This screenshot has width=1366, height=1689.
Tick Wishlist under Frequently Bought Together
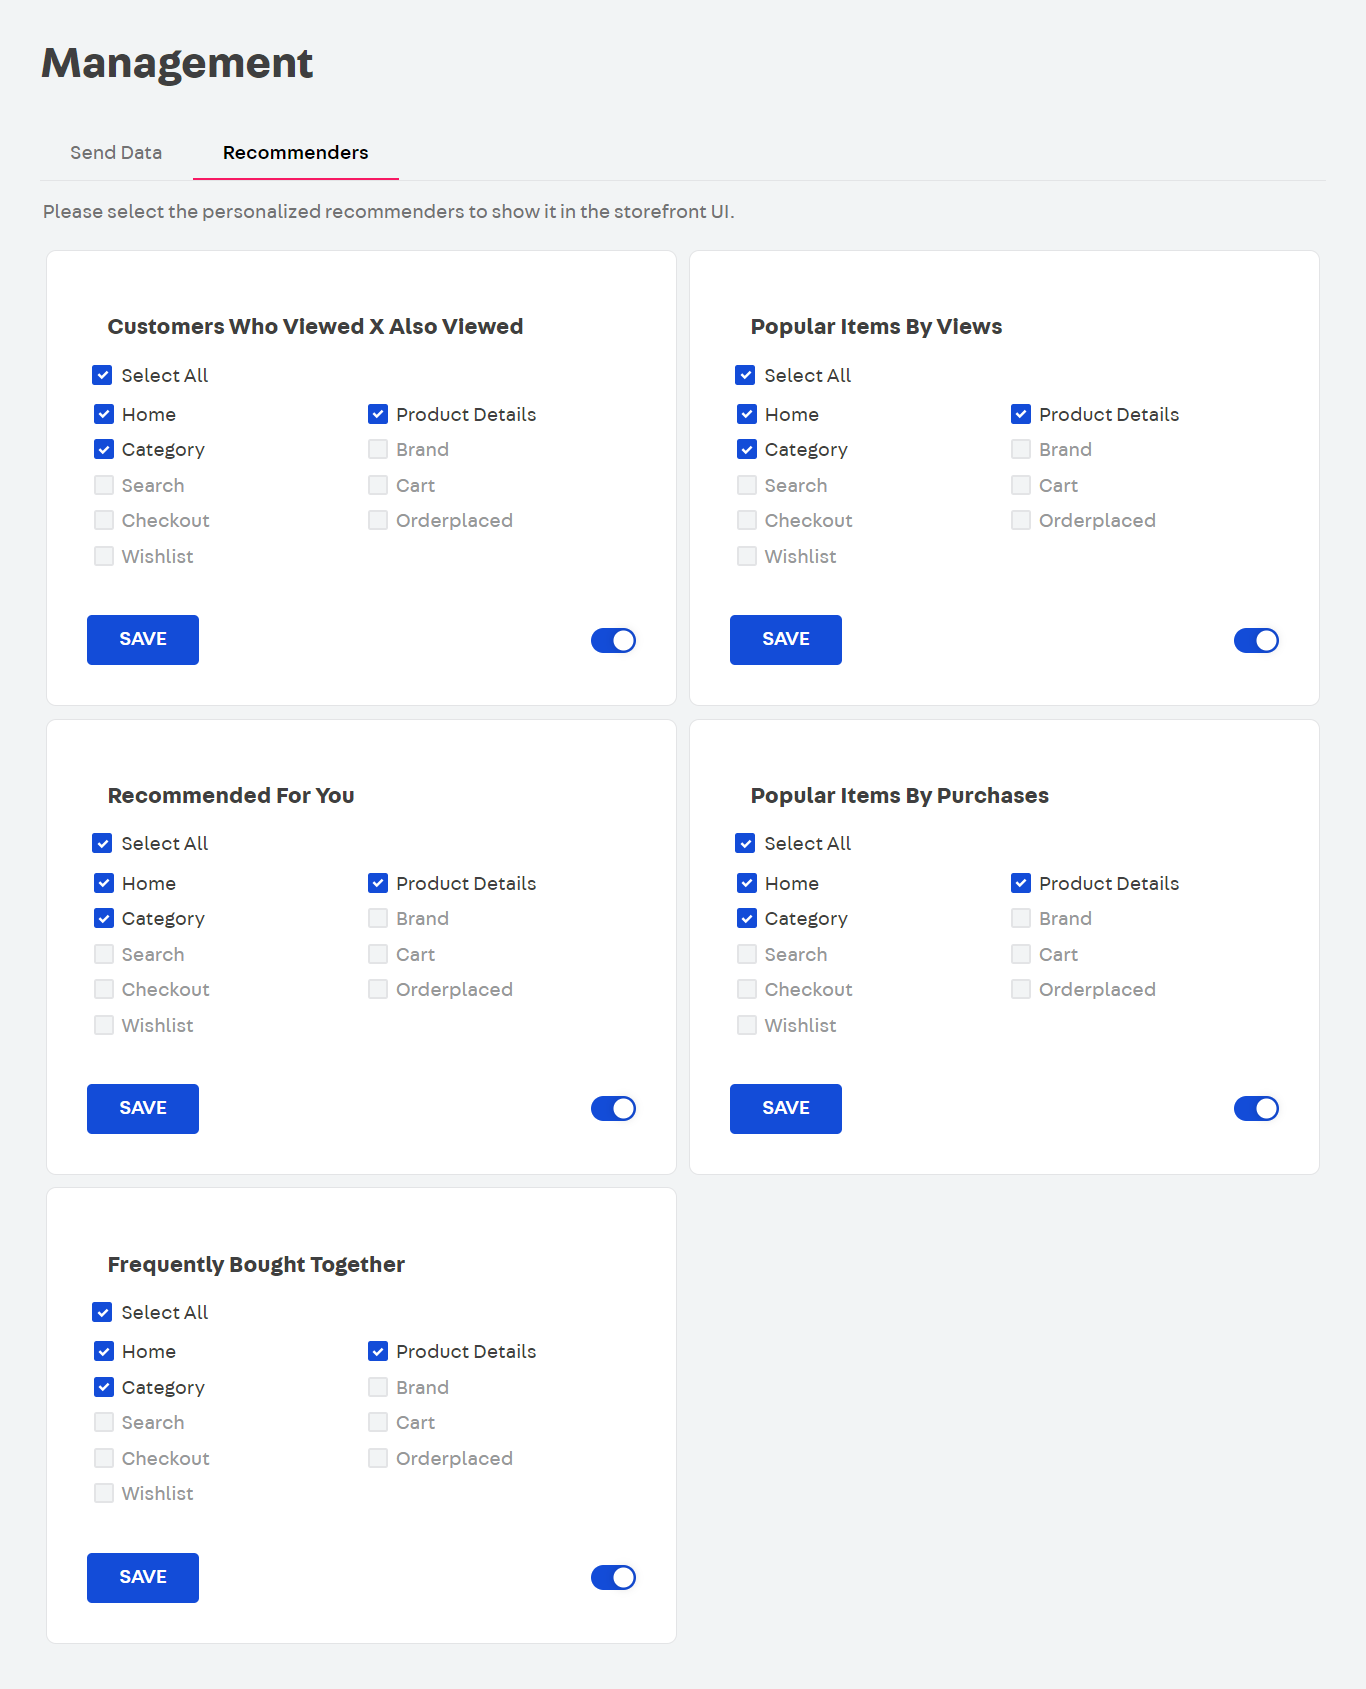pyautogui.click(x=104, y=1493)
